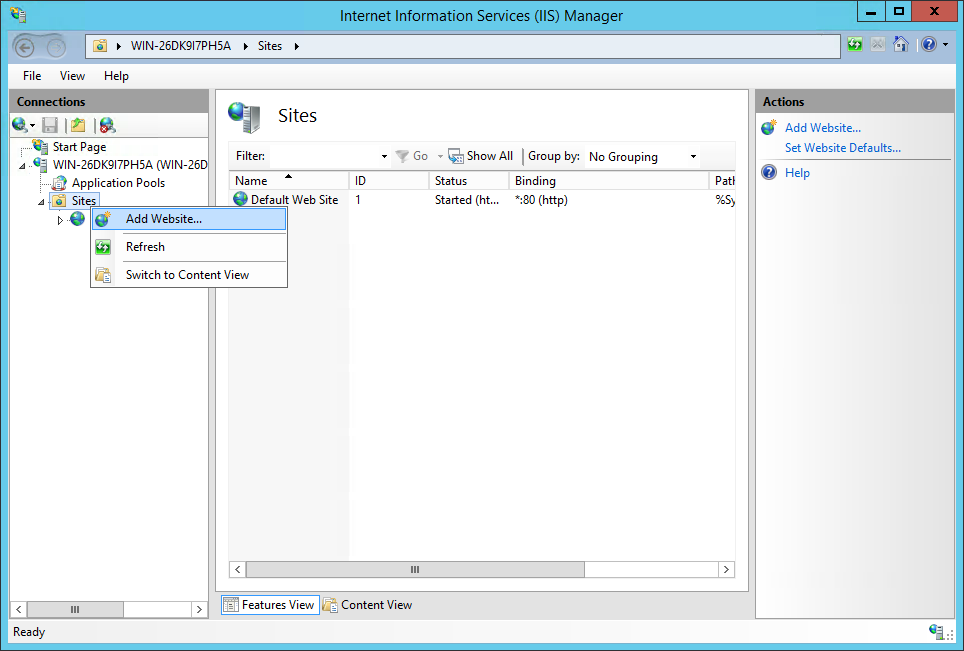Collapse the Sites tree node

(41, 202)
